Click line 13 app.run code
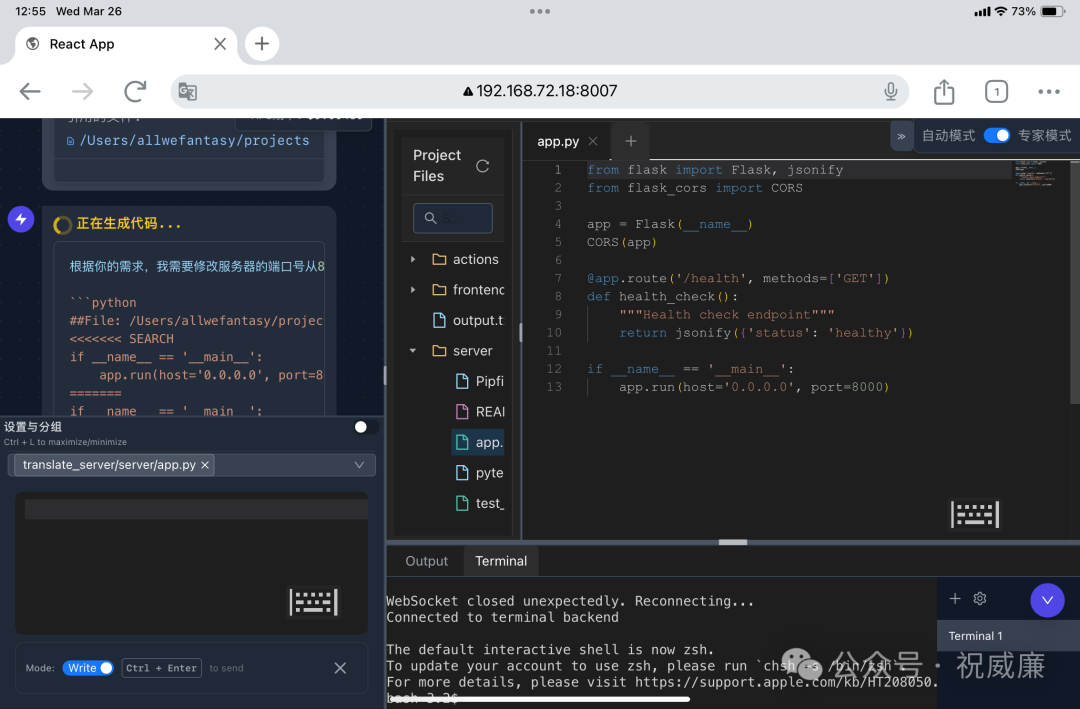Viewport: 1080px width, 709px height. [754, 387]
